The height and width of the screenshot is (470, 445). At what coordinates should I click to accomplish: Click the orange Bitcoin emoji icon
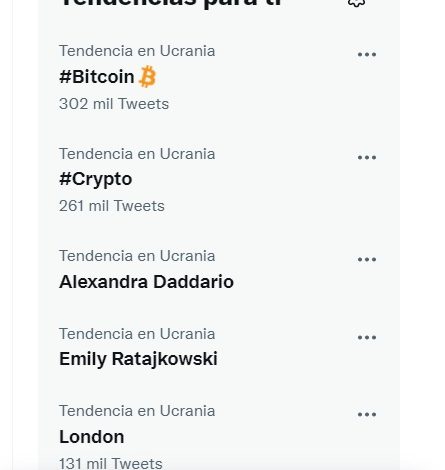point(147,77)
